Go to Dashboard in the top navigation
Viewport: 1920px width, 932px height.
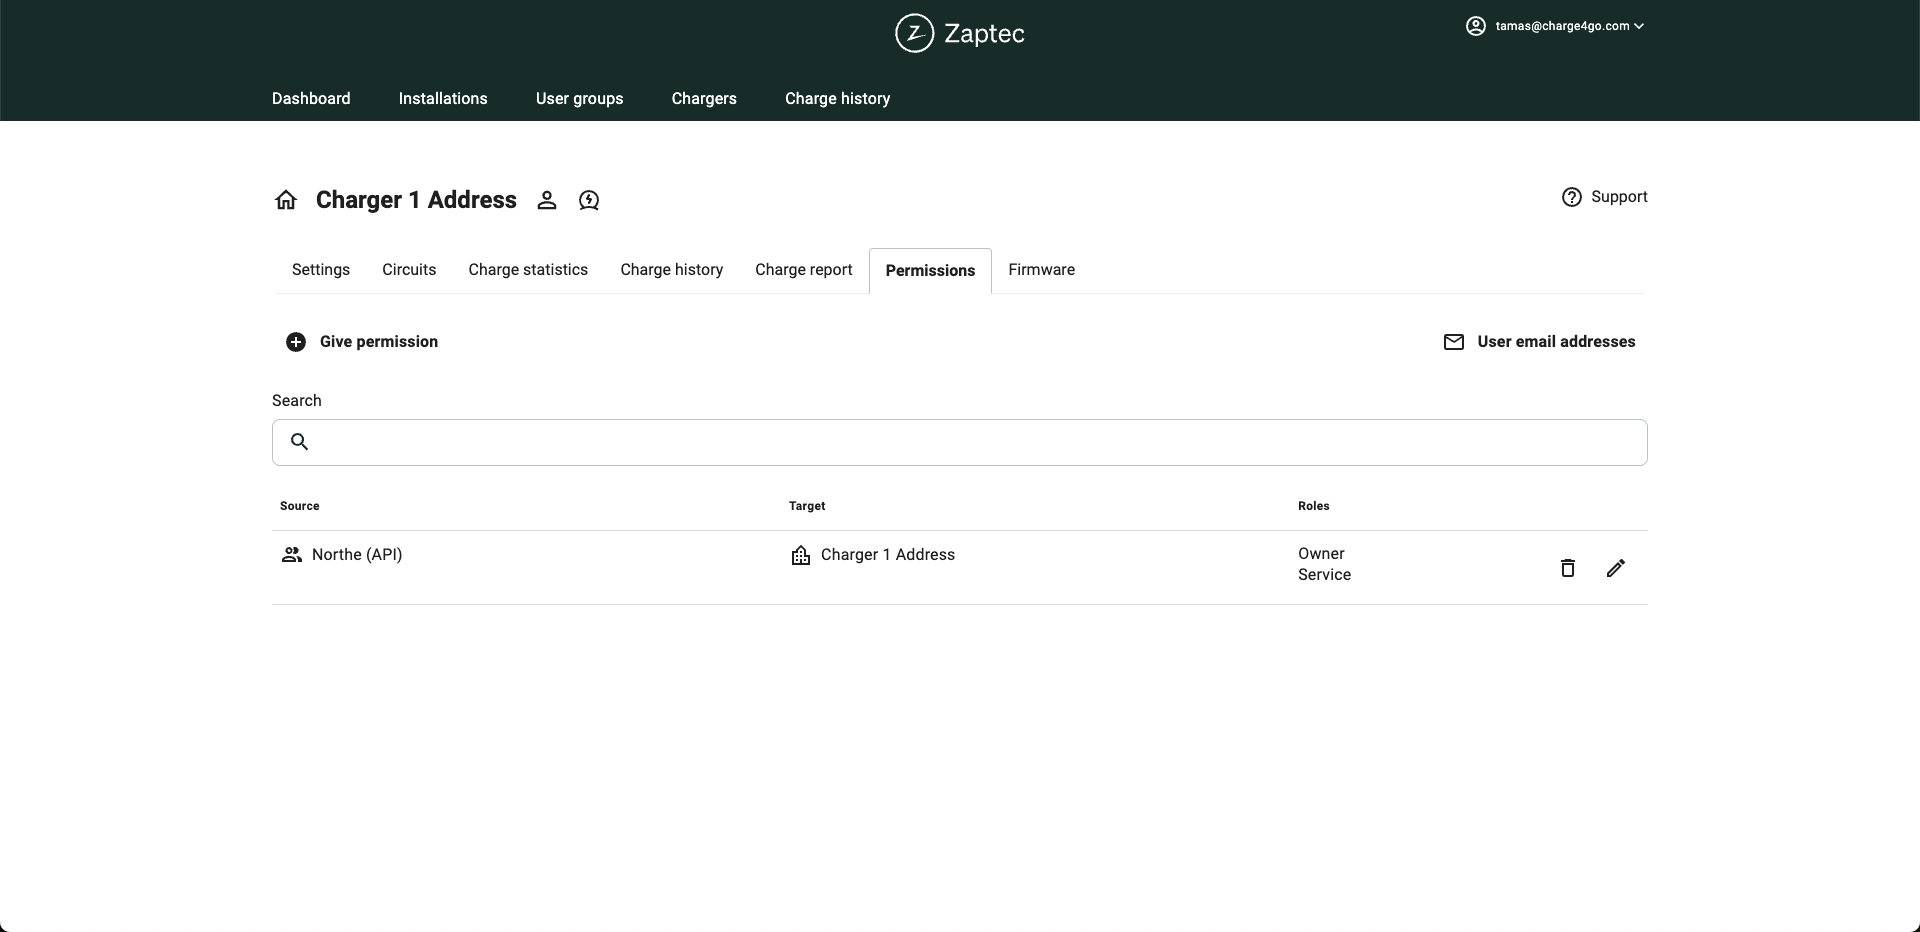point(311,98)
